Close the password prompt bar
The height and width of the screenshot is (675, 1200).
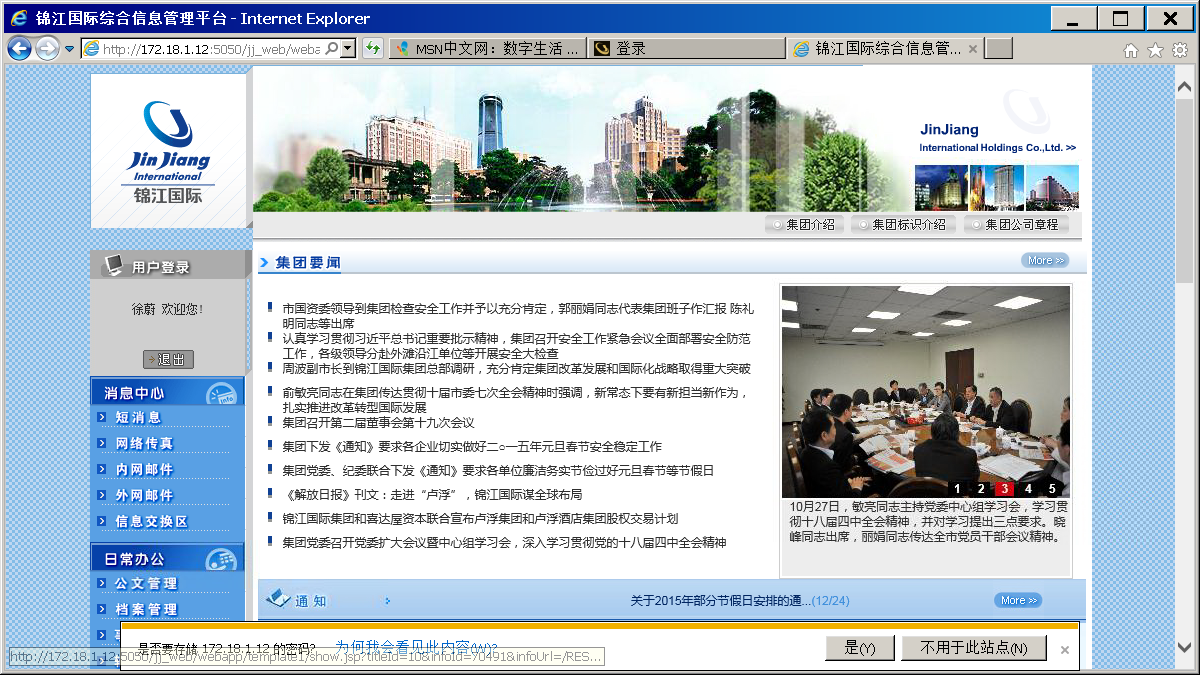point(1065,649)
